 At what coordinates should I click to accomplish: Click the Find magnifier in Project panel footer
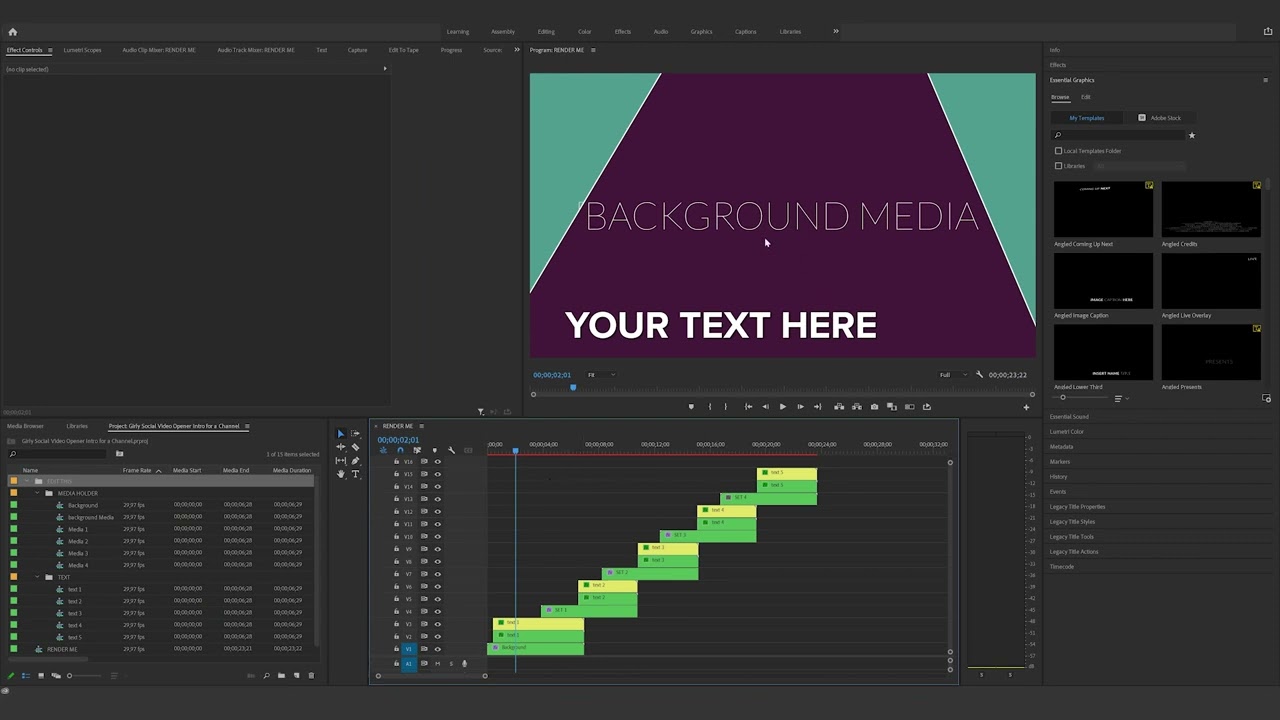pyautogui.click(x=266, y=676)
